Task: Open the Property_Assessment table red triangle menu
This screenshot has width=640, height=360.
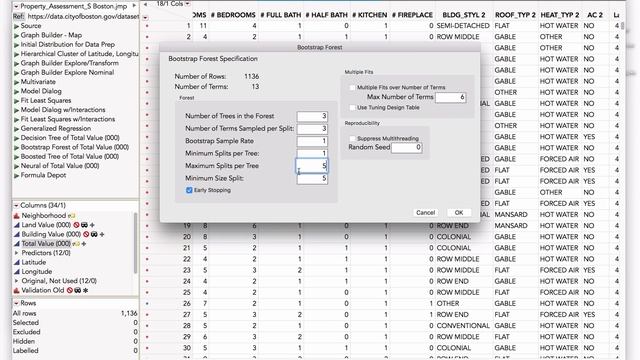Action: click(16, 7)
